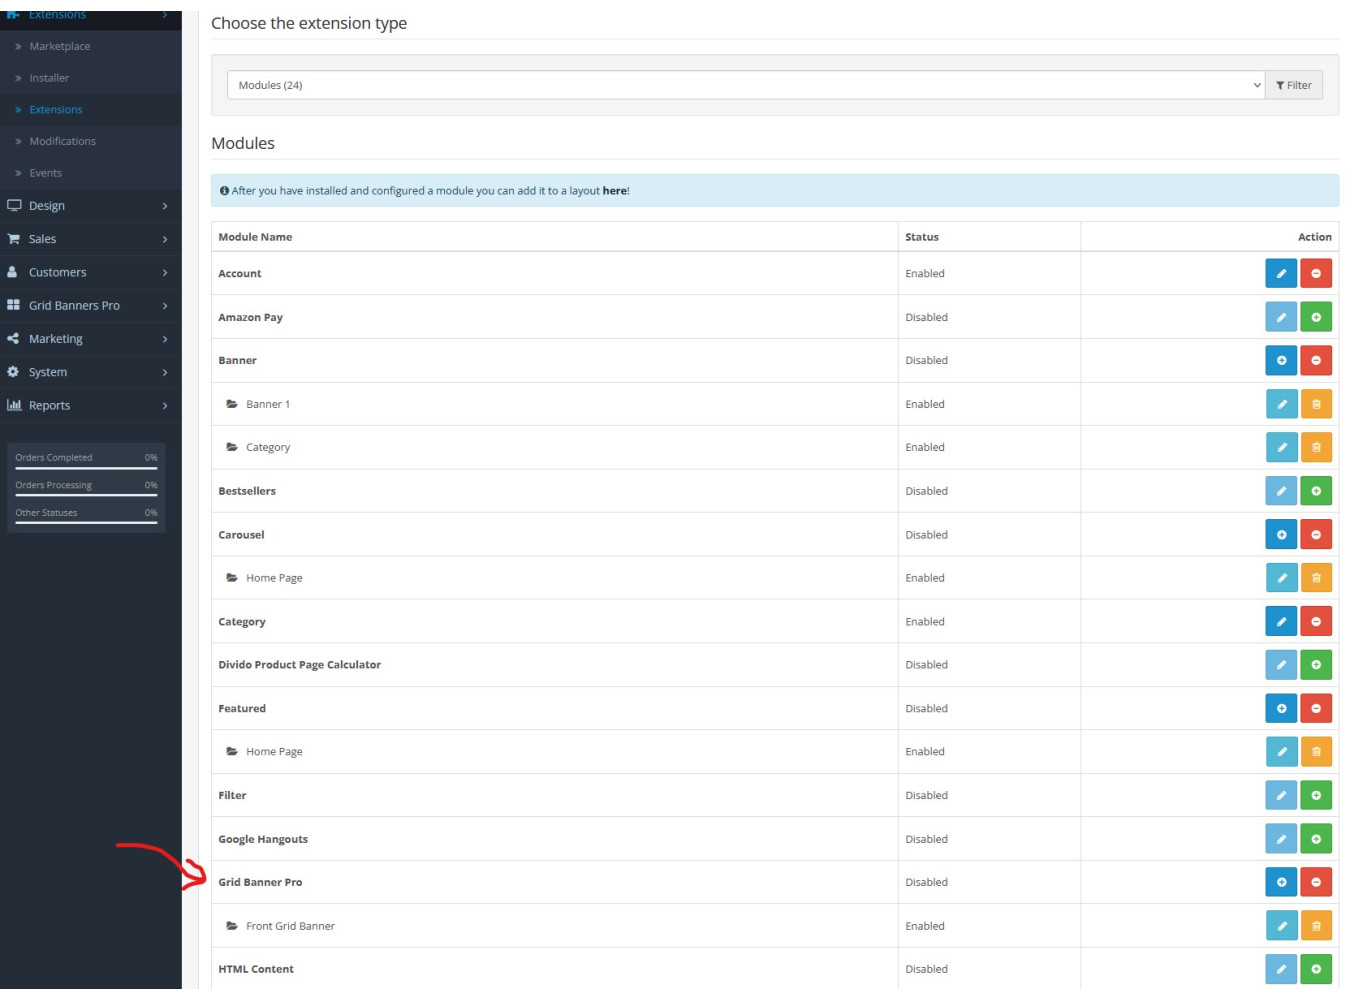Edit the Front Grid Banner module
The image size is (1350, 1000).
pos(1280,926)
